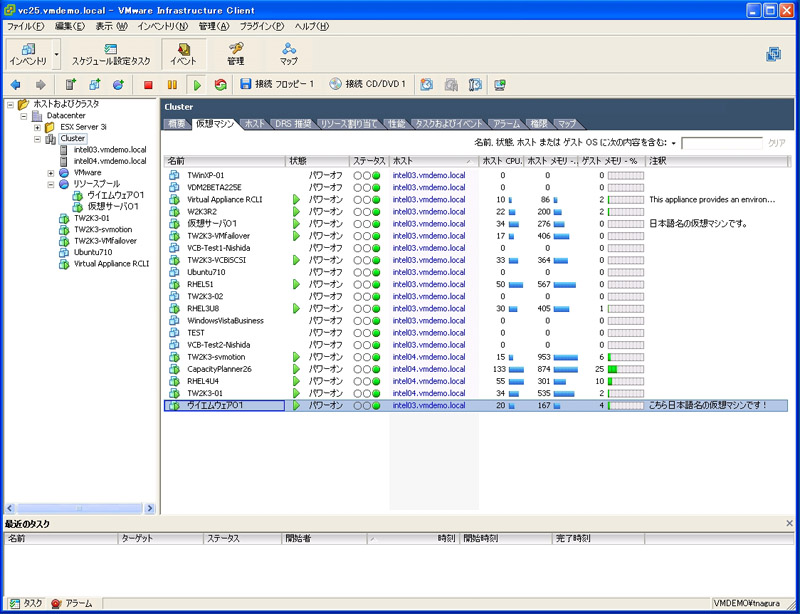This screenshot has width=800, height=614.
Task: Suspend VM with orange pause button
Action: pyautogui.click(x=172, y=85)
